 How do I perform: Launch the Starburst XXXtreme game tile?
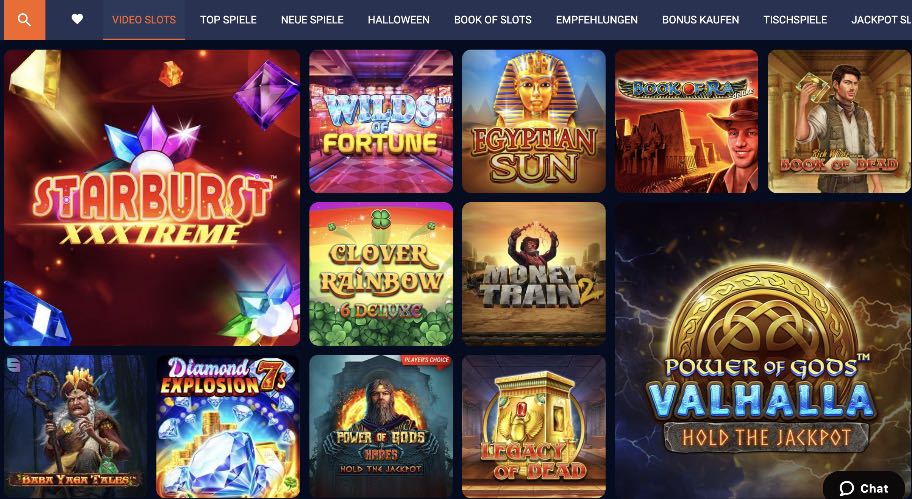152,198
